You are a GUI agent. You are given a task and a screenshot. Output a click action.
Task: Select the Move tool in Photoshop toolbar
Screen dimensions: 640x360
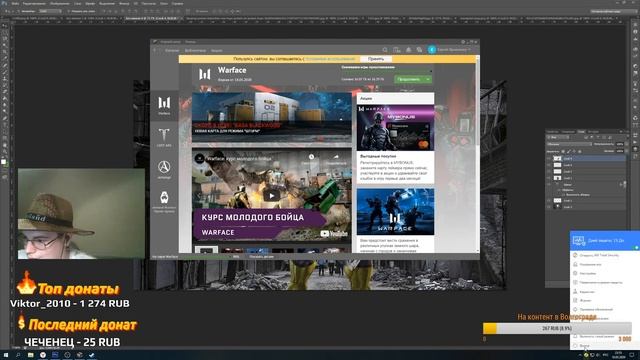pyautogui.click(x=5, y=25)
